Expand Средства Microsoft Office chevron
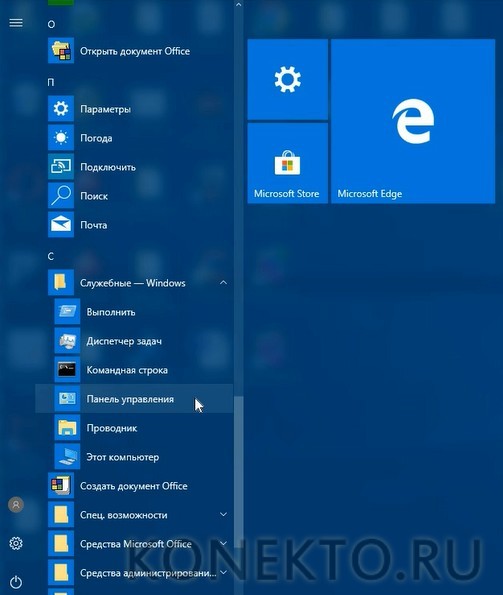503x595 pixels. coord(223,543)
